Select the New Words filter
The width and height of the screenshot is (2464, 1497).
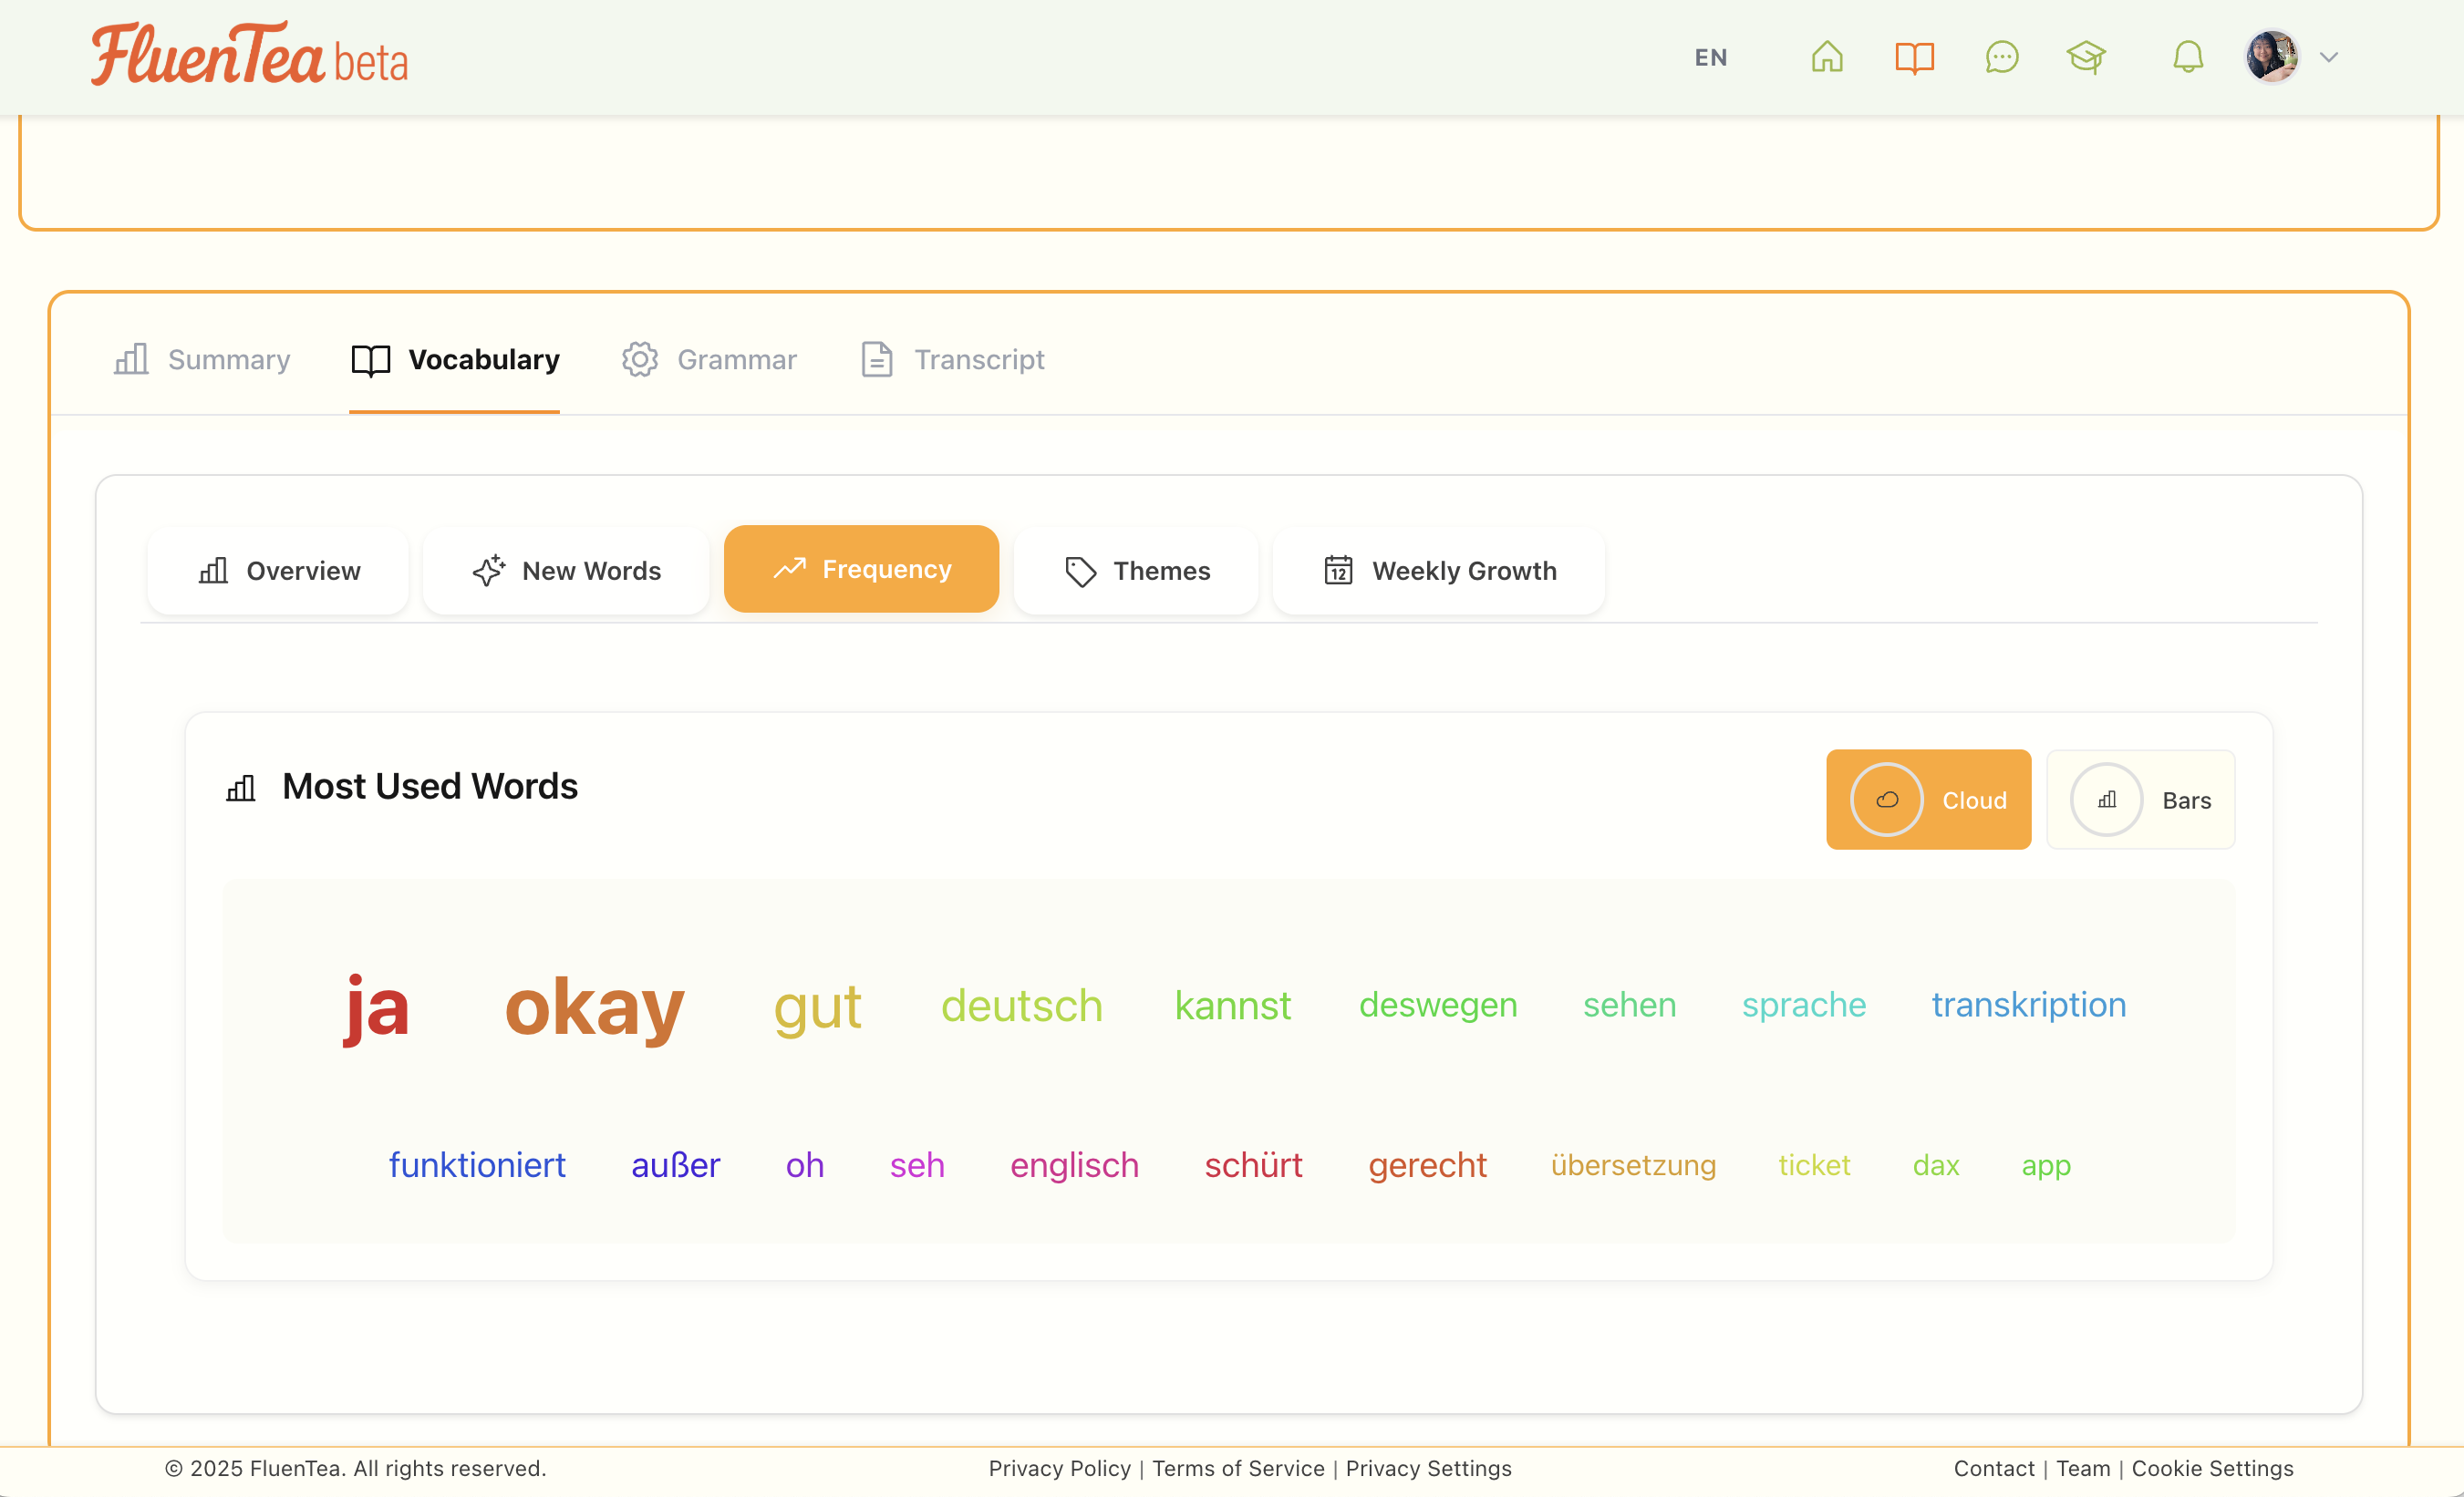tap(566, 571)
